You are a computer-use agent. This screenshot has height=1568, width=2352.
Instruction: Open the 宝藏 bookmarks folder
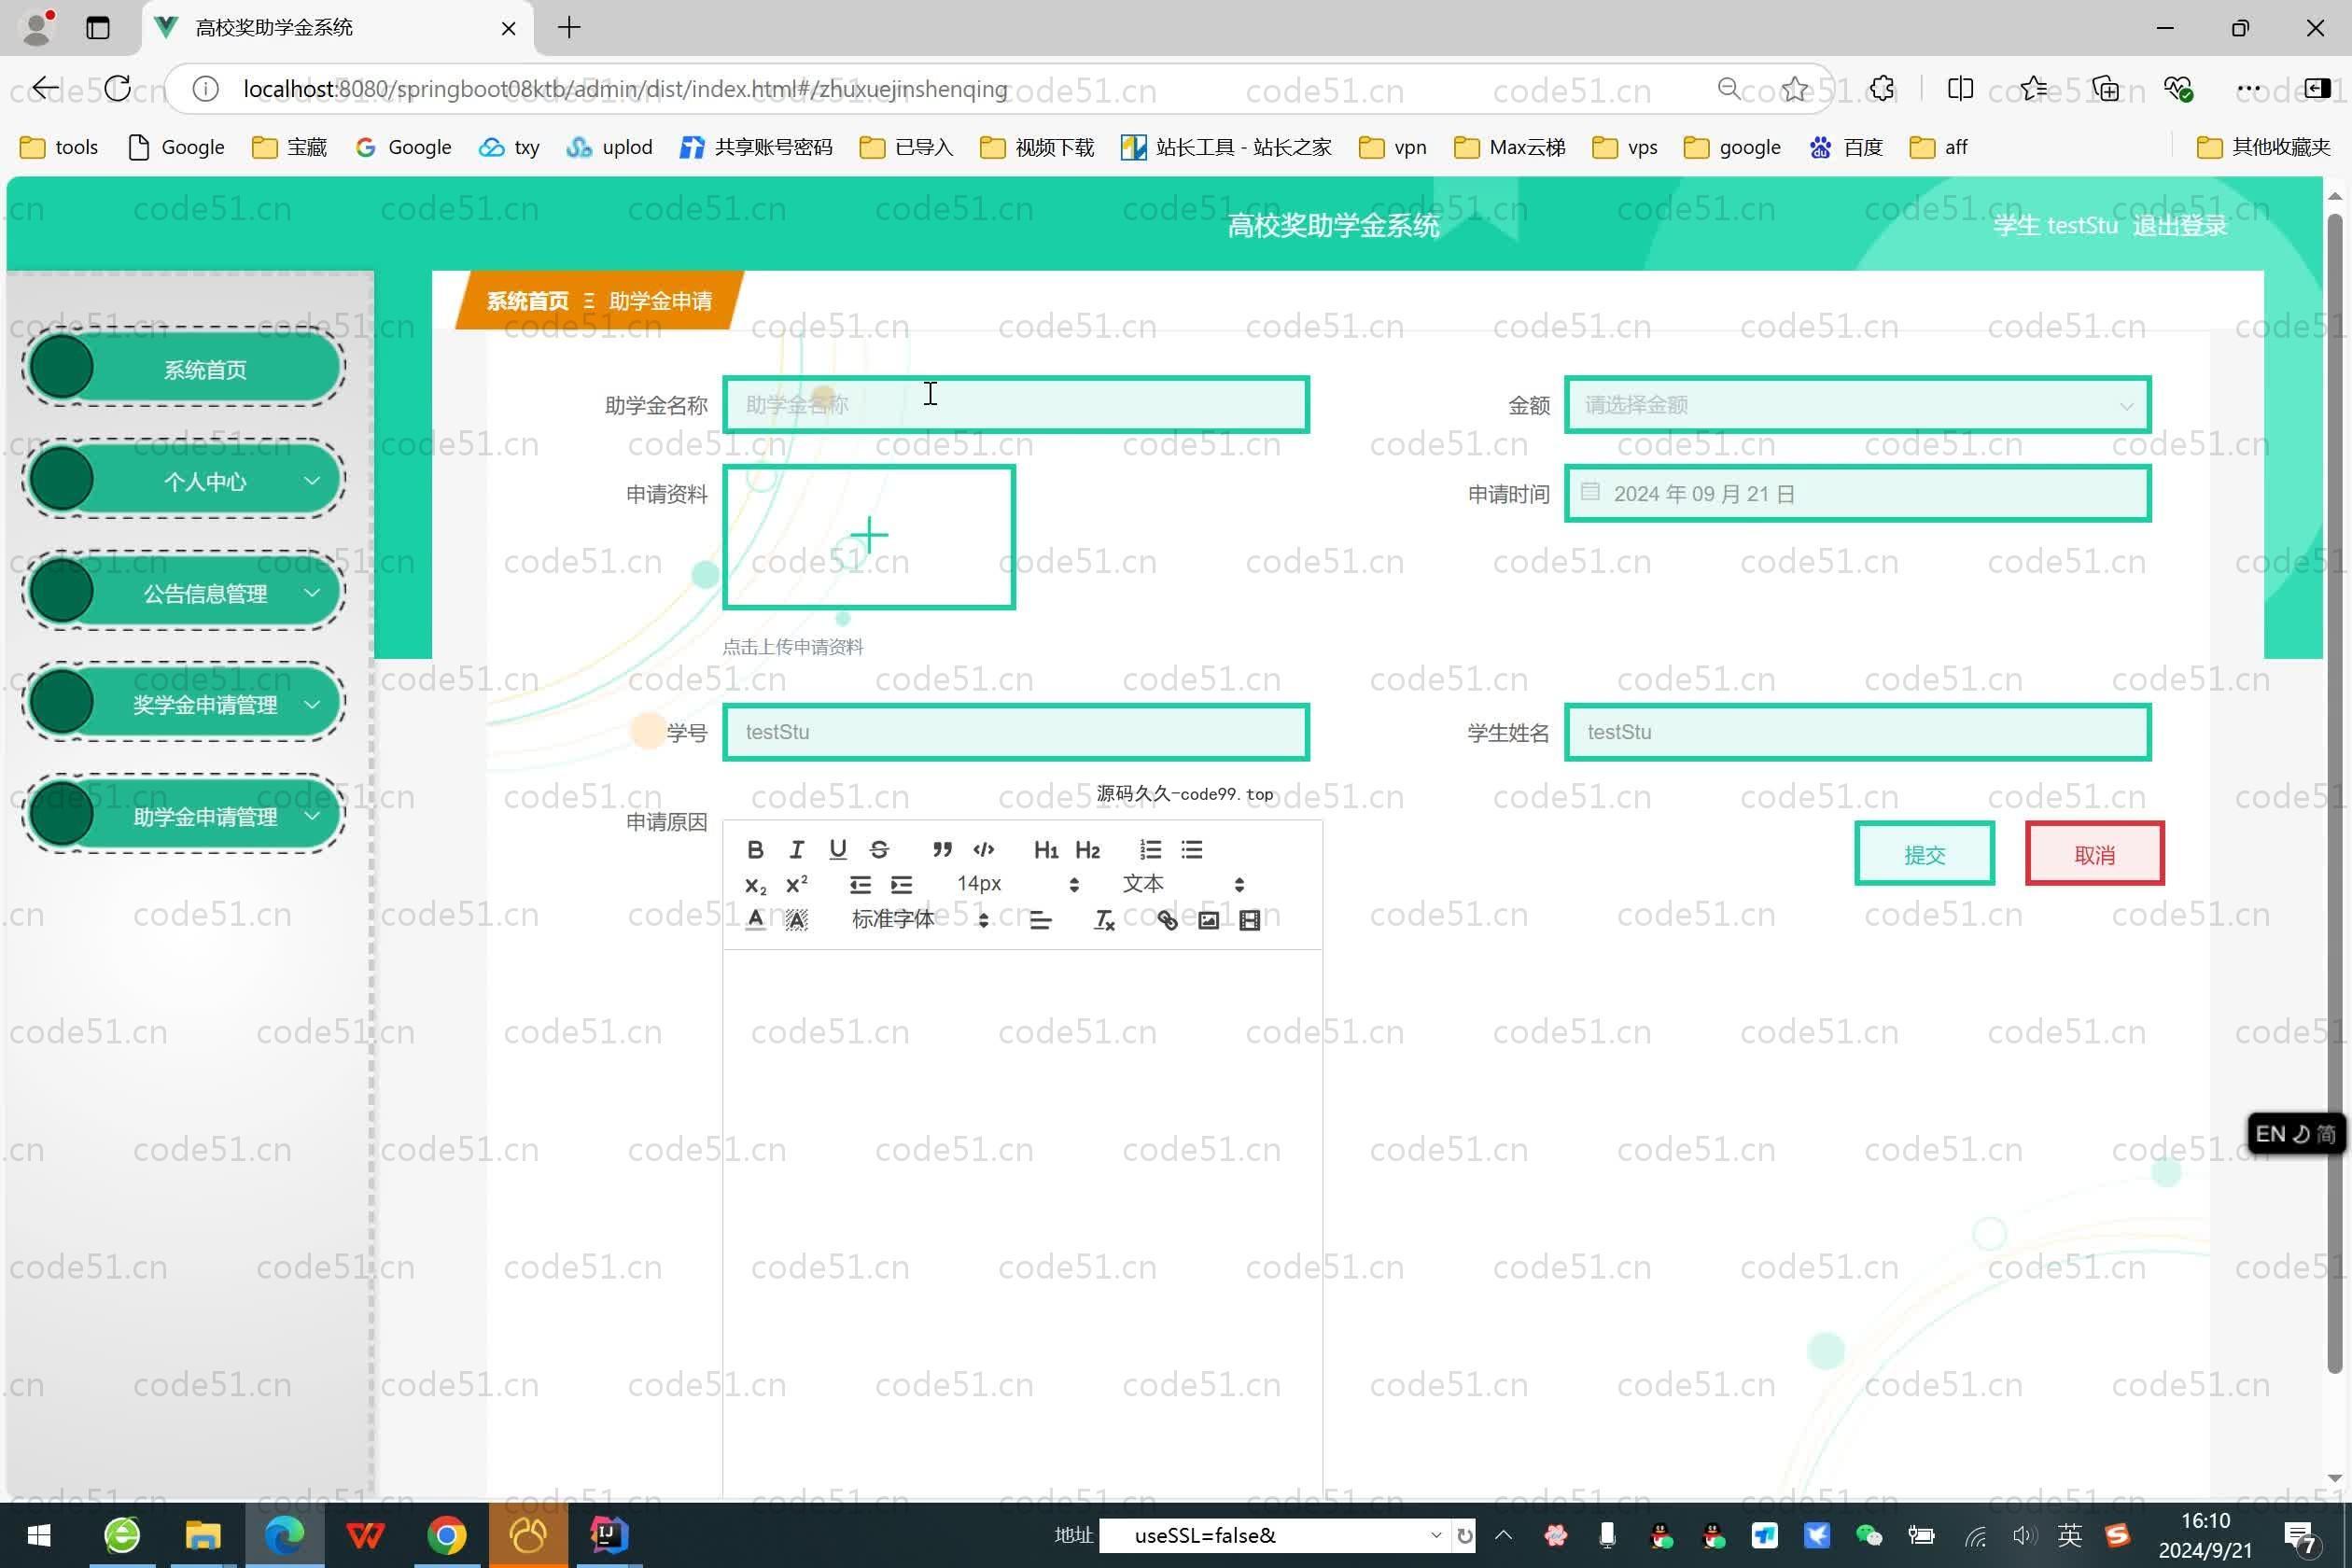tap(290, 147)
